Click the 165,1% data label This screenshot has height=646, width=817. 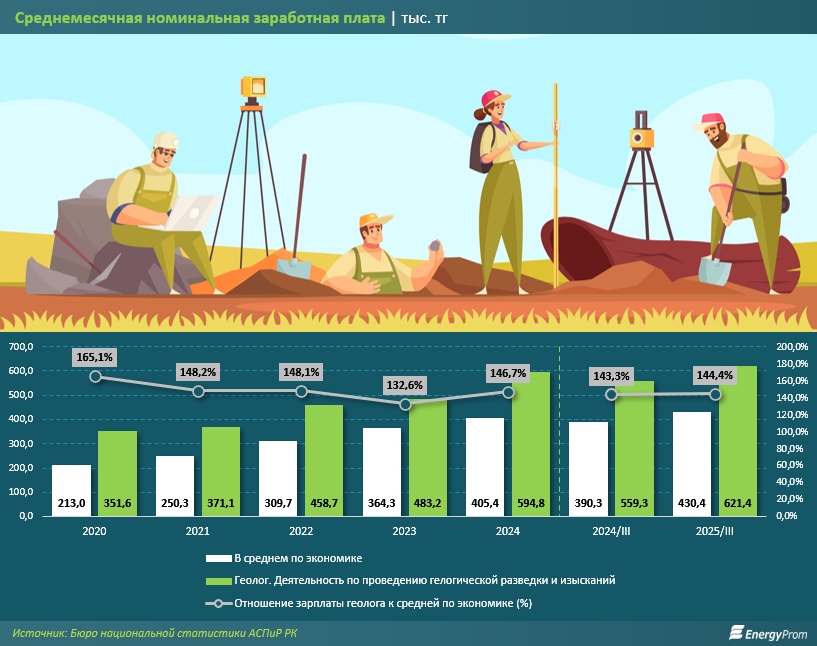click(94, 356)
